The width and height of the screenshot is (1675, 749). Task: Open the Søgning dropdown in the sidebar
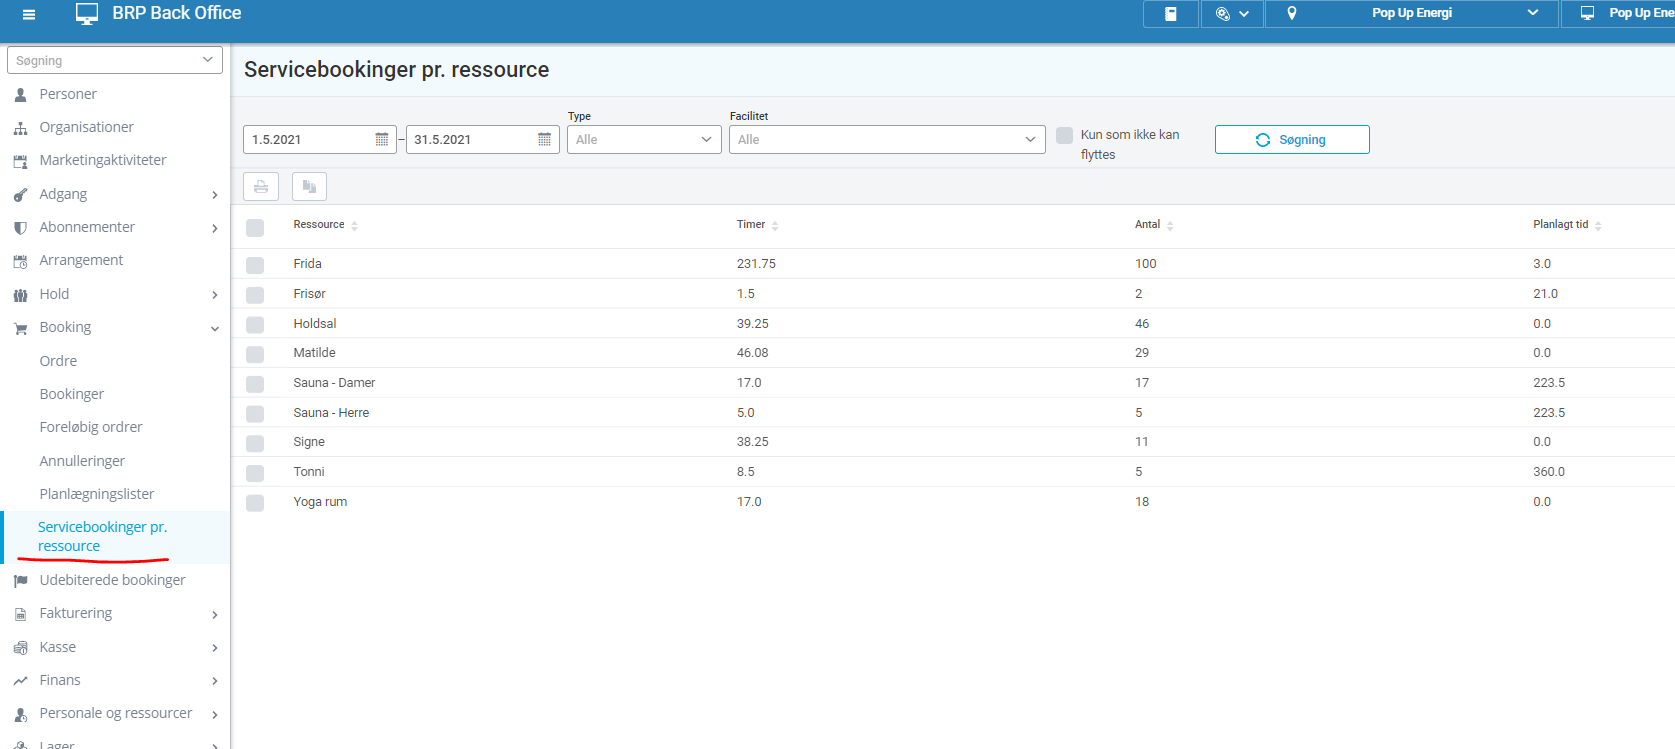115,60
